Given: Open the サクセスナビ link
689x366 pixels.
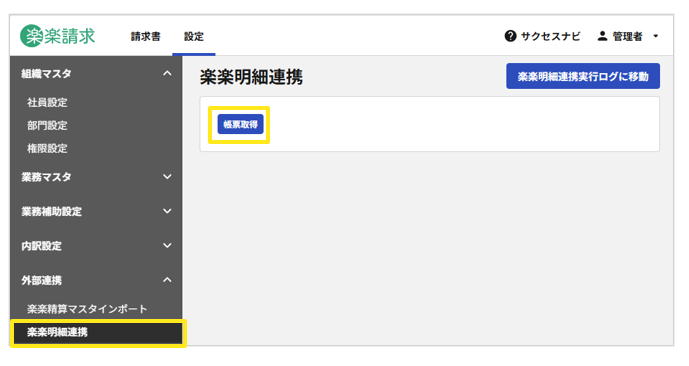Looking at the screenshot, I should [x=550, y=36].
